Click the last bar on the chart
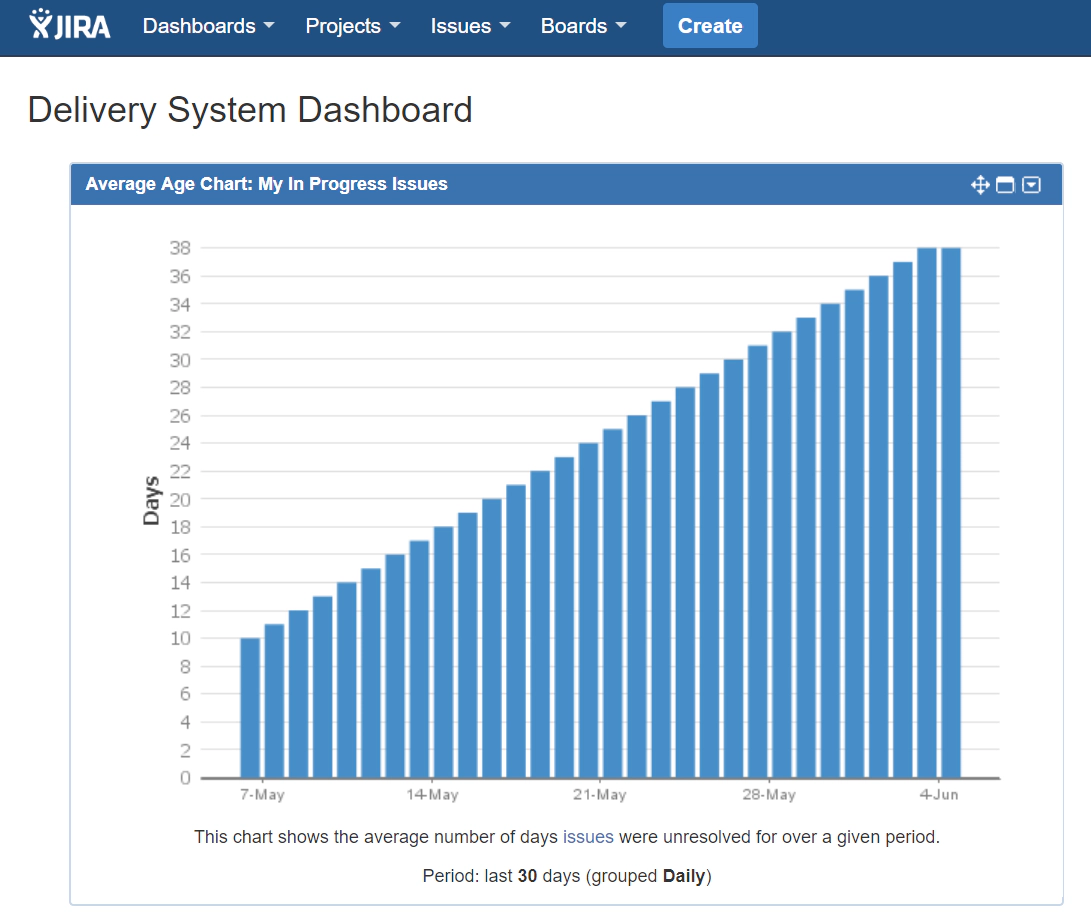The height and width of the screenshot is (918, 1091). [x=951, y=512]
